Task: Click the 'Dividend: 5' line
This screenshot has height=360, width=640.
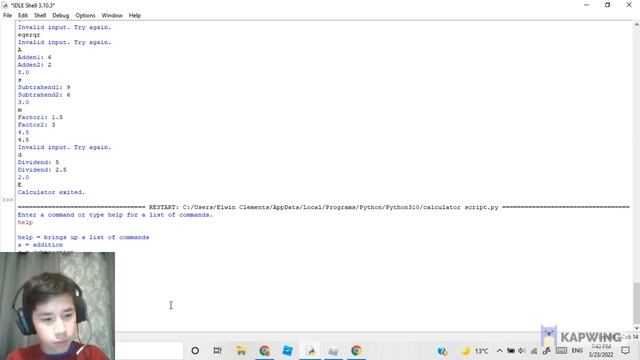Action: (38, 162)
